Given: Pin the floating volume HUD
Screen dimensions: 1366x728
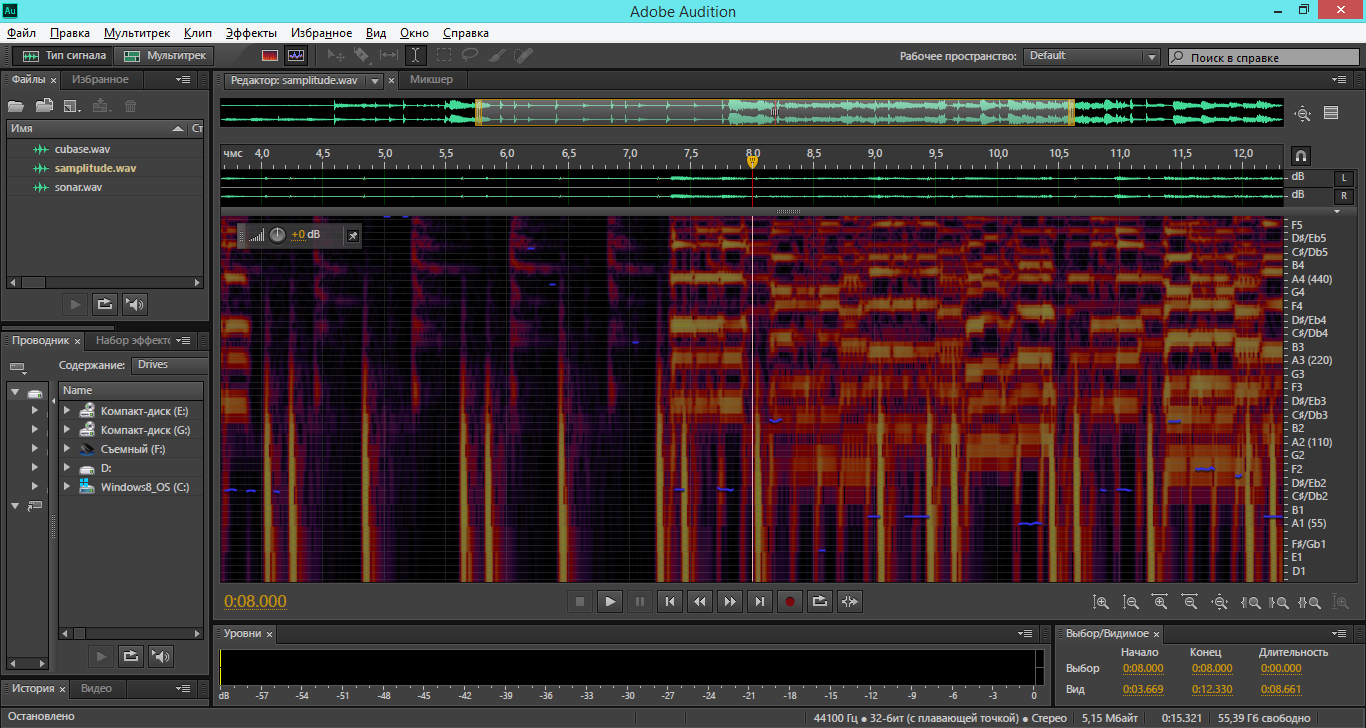Looking at the screenshot, I should coord(352,235).
